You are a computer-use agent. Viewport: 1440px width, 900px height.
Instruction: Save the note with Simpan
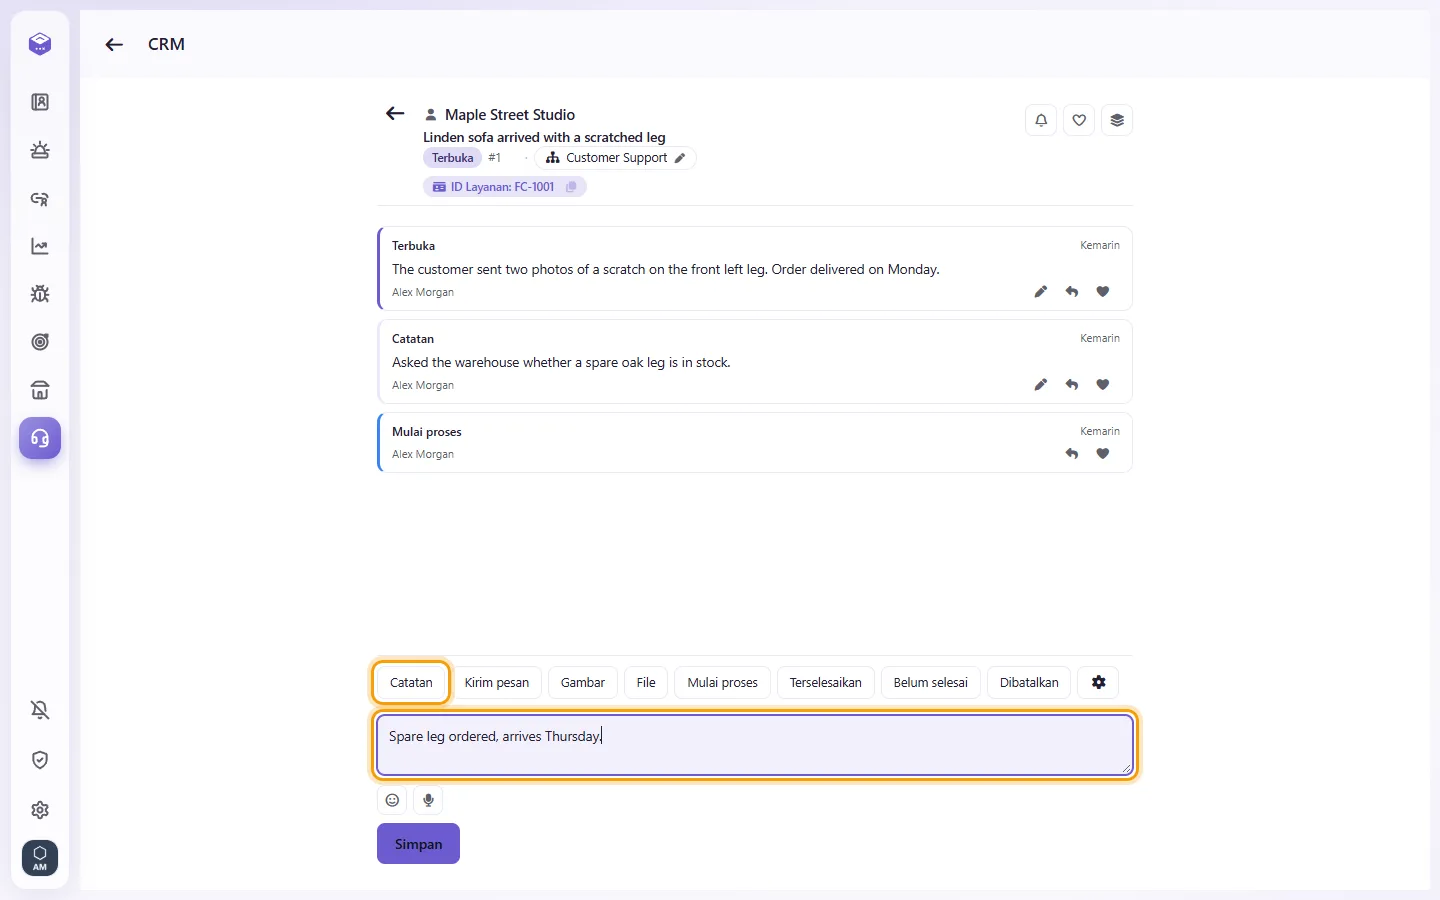tap(418, 844)
